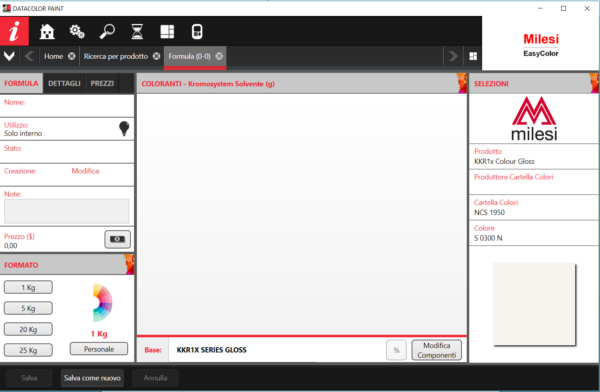Click the Milesi logo in Selezioni
The image size is (600, 392).
pyautogui.click(x=534, y=119)
